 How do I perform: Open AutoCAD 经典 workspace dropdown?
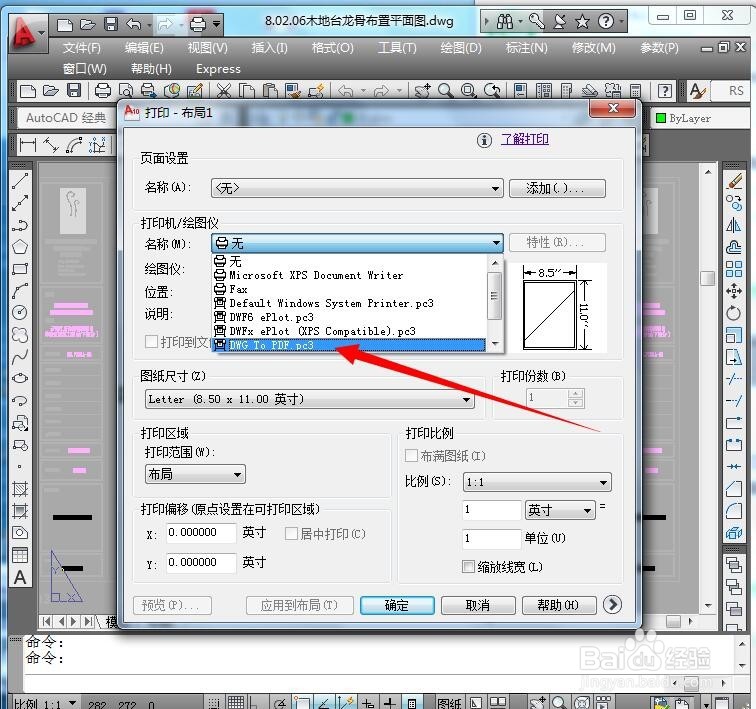pos(66,118)
